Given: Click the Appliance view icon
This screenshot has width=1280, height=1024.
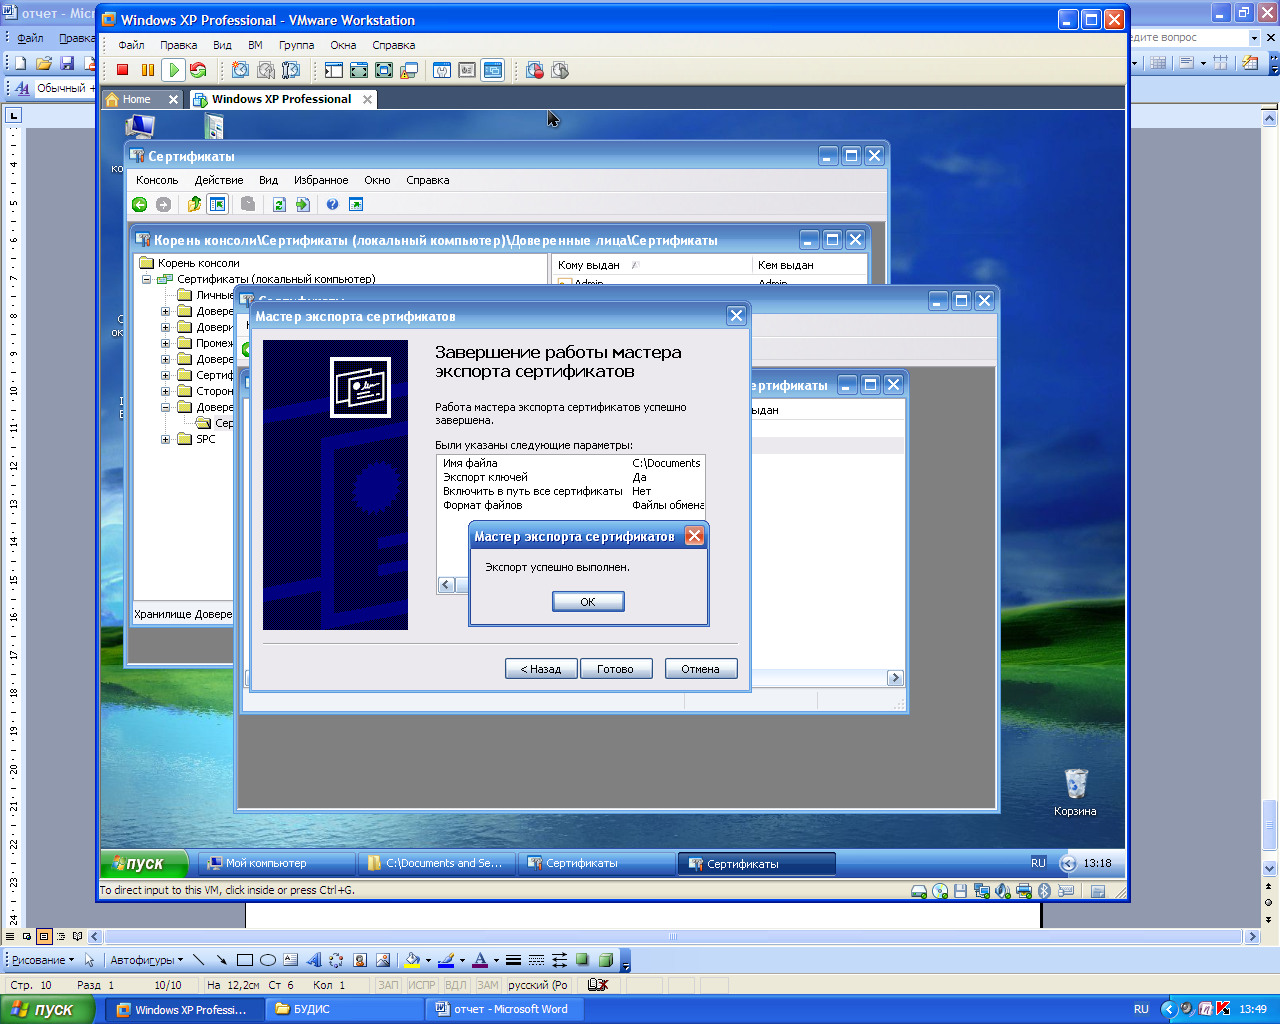Looking at the screenshot, I should point(467,70).
